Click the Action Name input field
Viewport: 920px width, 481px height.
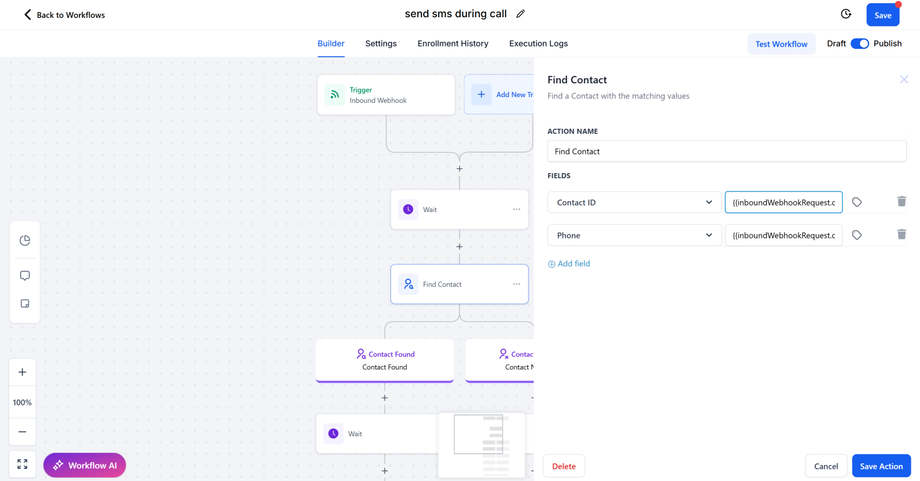pyautogui.click(x=726, y=152)
